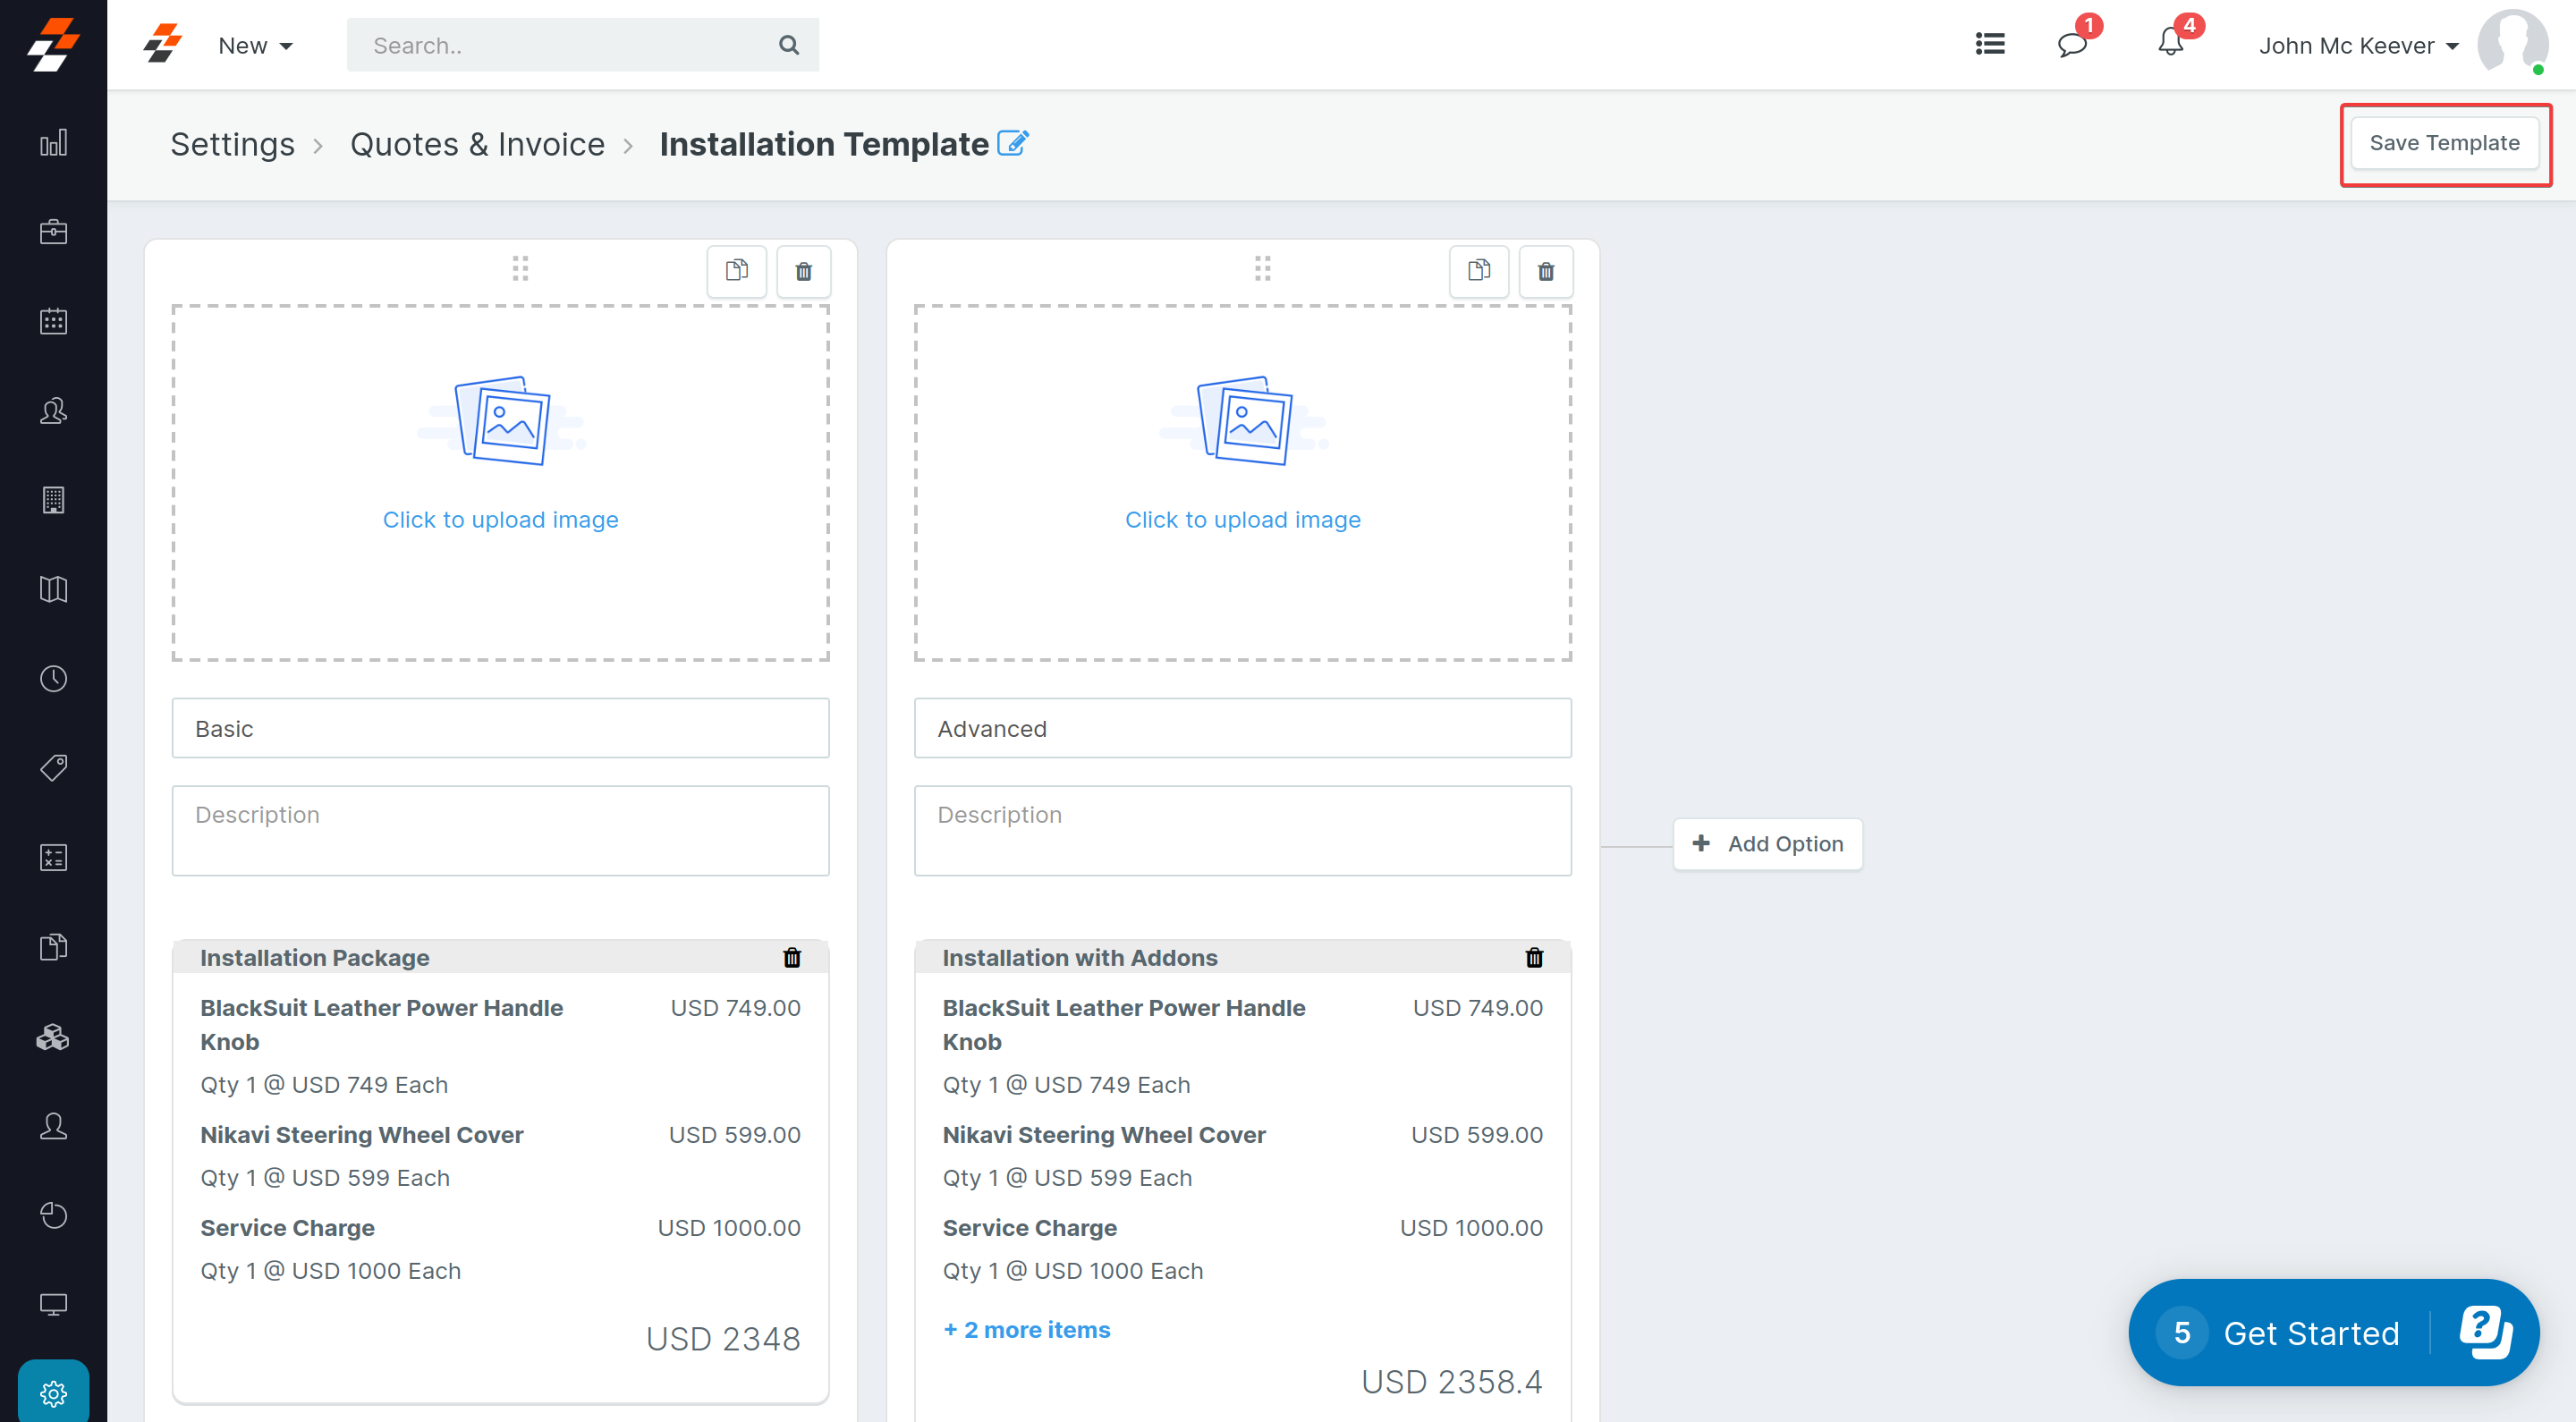Duplicate the Basic option card
Image resolution: width=2576 pixels, height=1422 pixels.
tap(736, 271)
